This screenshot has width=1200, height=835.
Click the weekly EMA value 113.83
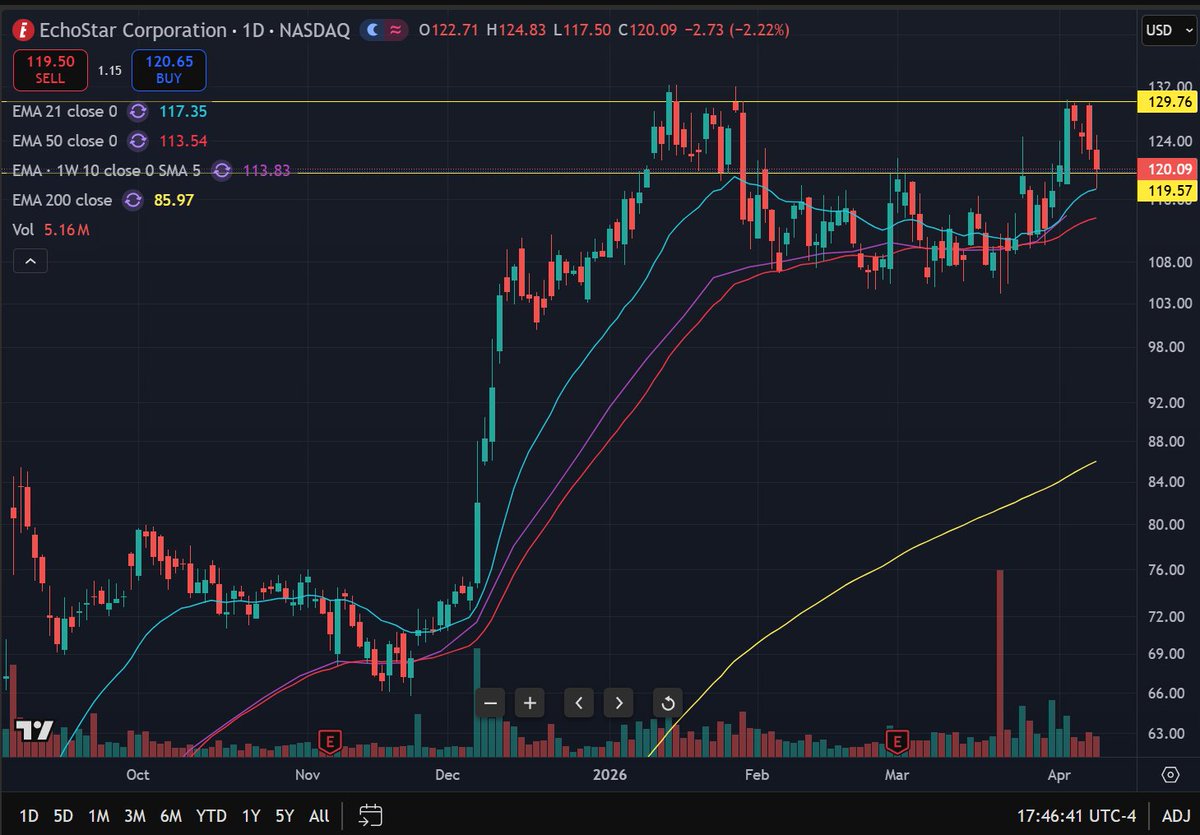pyautogui.click(x=267, y=171)
